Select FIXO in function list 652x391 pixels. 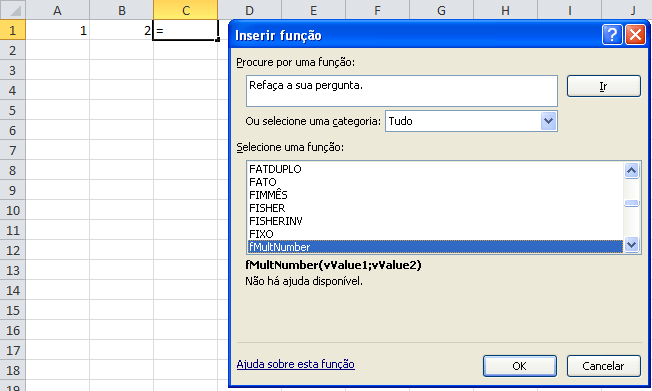pyautogui.click(x=435, y=233)
